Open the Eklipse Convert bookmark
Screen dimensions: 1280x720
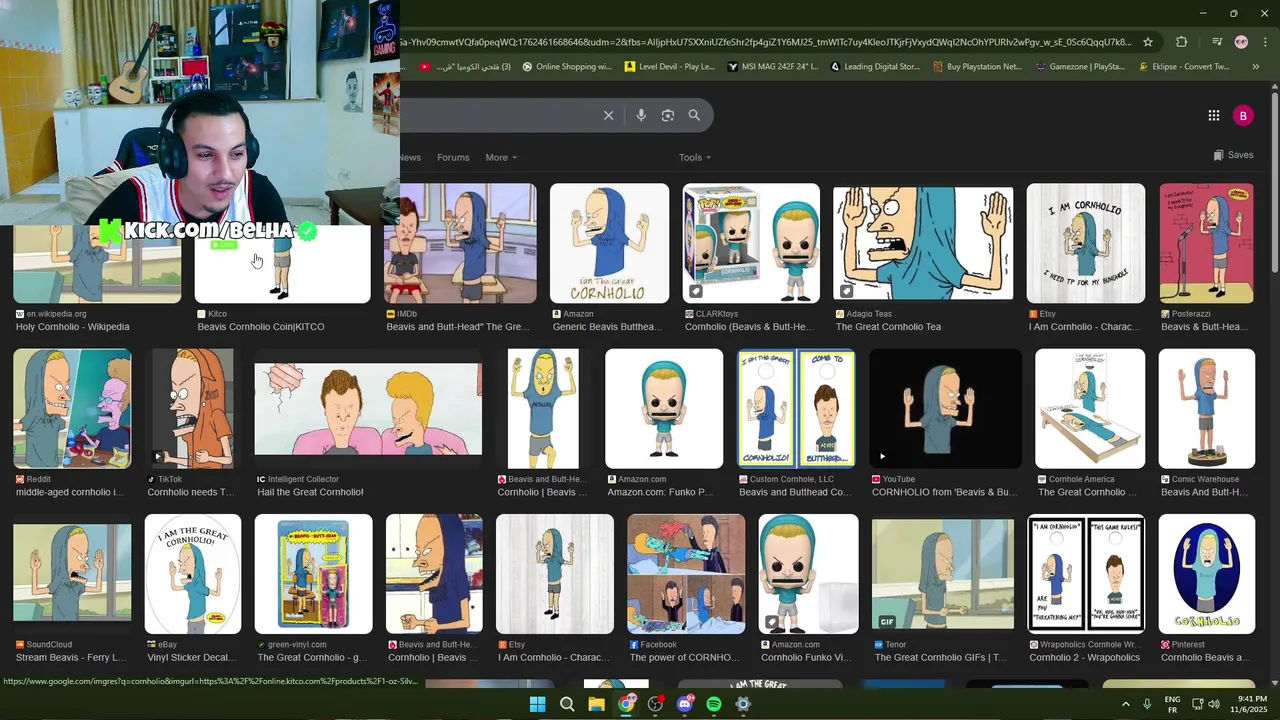tap(1183, 67)
